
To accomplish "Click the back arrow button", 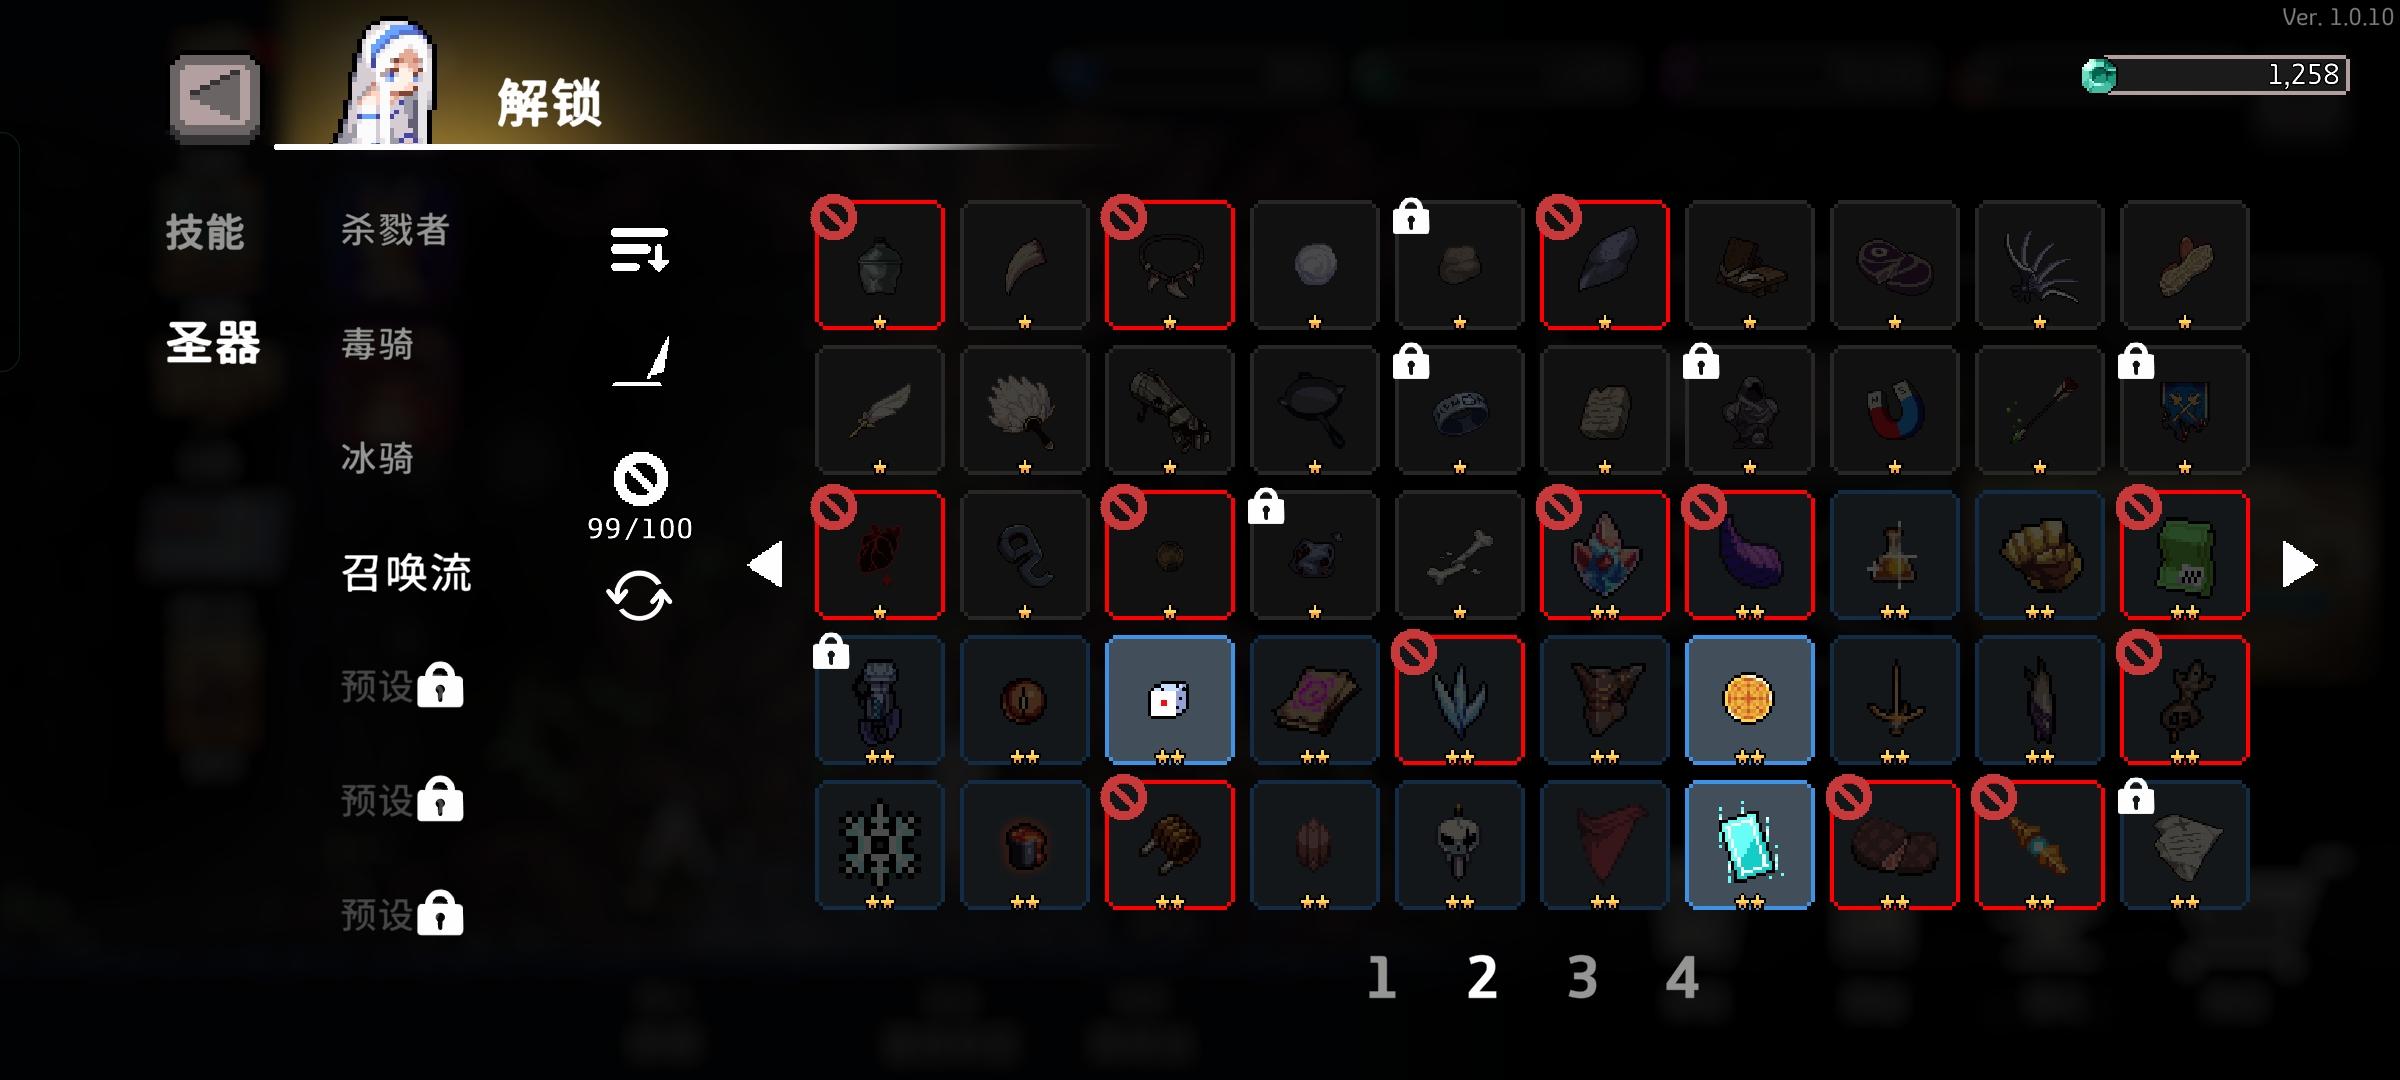I will (215, 98).
